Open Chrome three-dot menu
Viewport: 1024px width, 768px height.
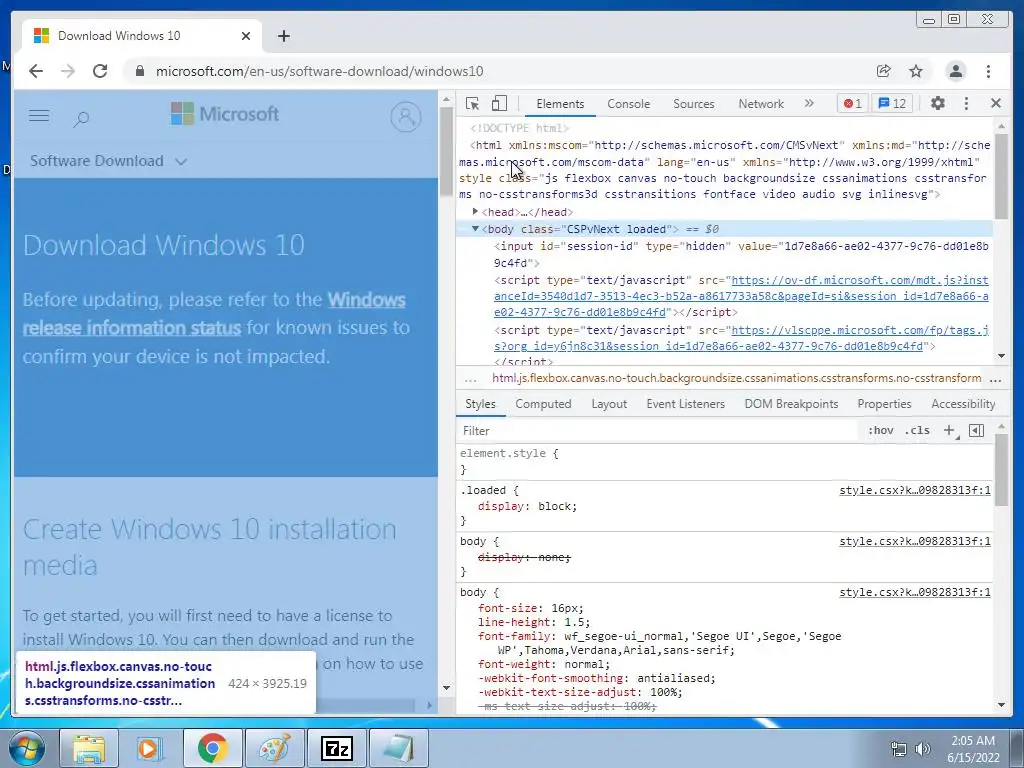click(x=989, y=71)
